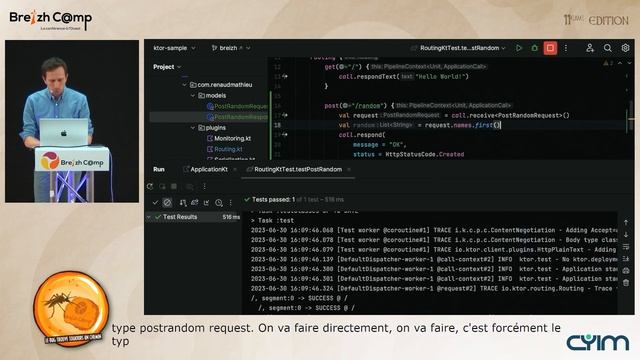
Task: Click '> Task :test' line in console
Action: tap(272, 220)
